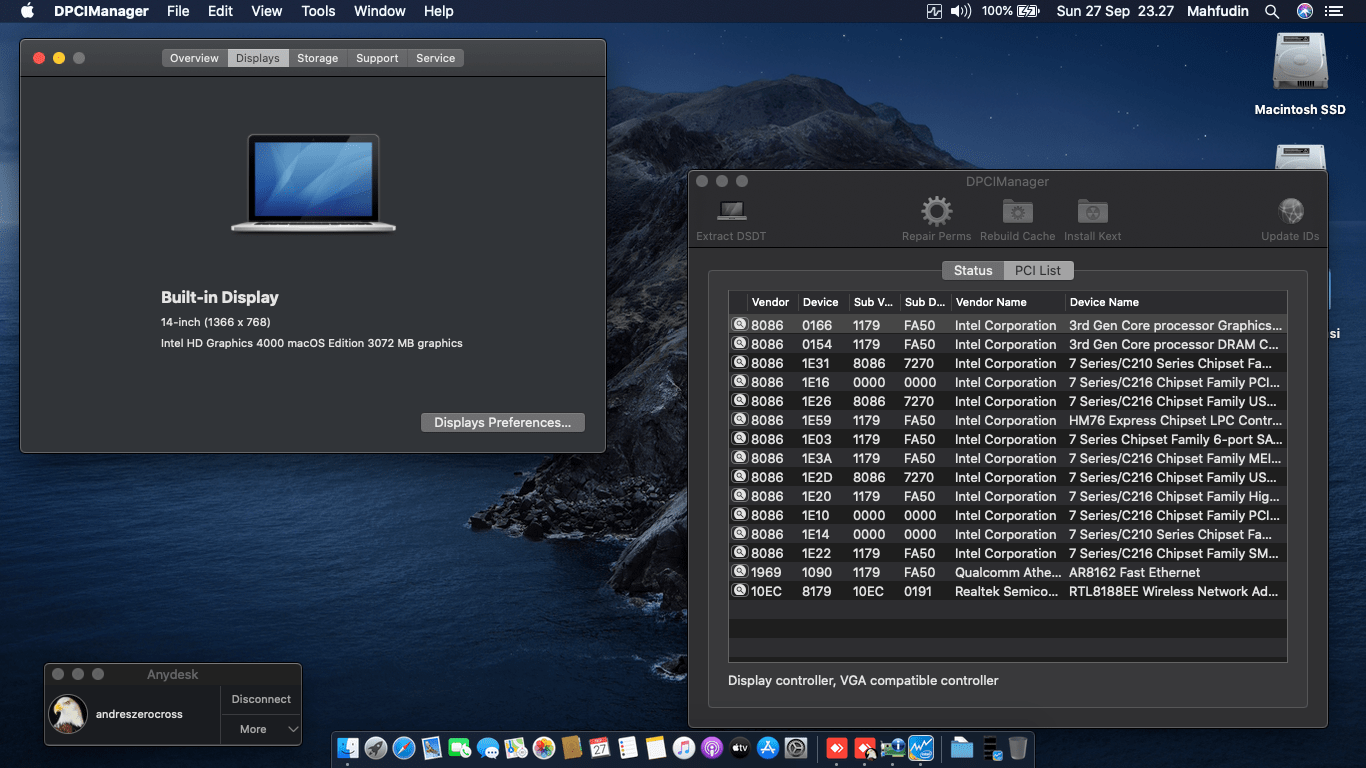Click the Rebuild Cache folder icon

point(1017,212)
